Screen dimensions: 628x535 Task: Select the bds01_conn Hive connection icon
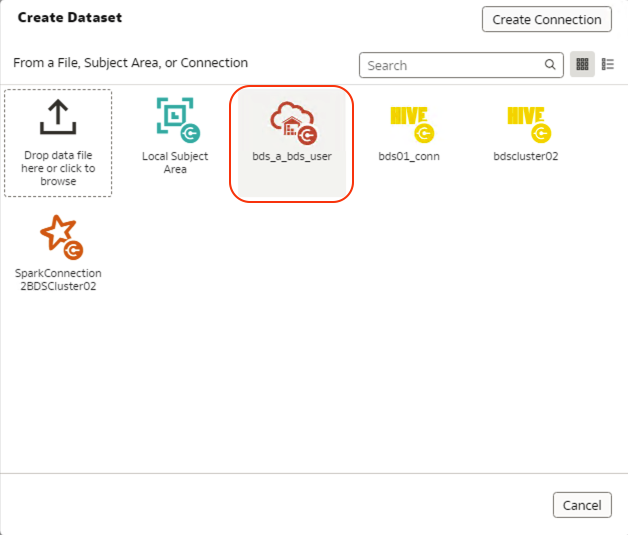[x=412, y=124]
